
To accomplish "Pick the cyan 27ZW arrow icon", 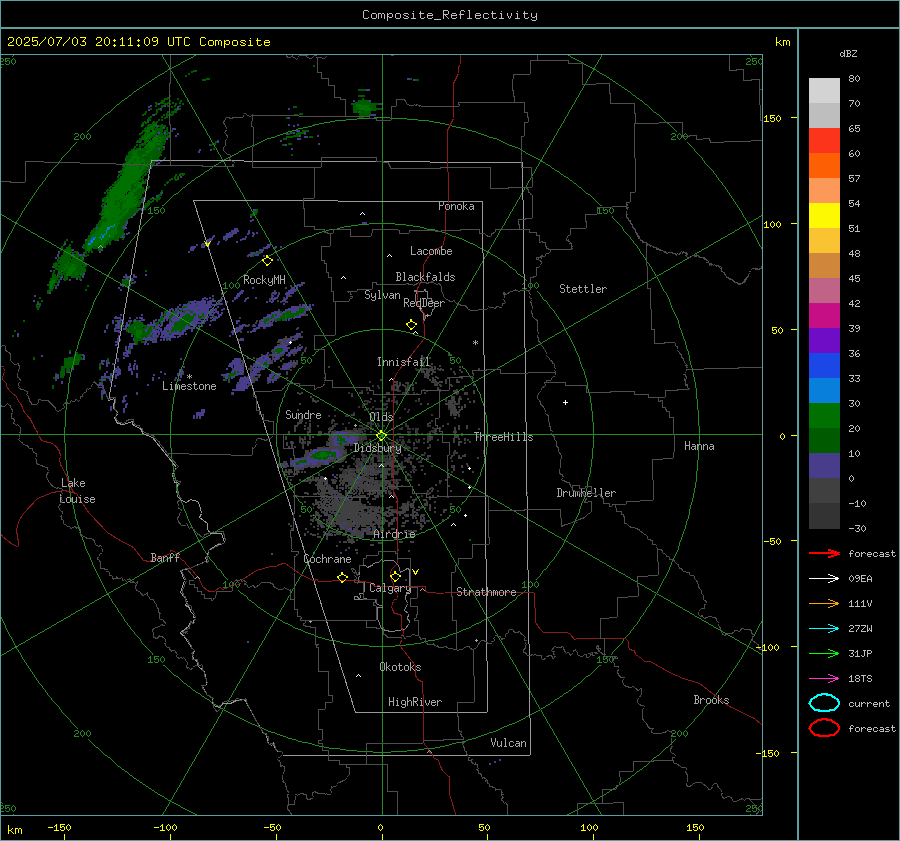I will [824, 629].
